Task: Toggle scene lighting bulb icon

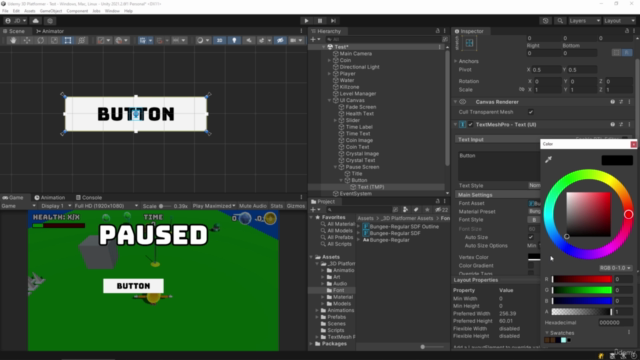Action: click(234, 40)
